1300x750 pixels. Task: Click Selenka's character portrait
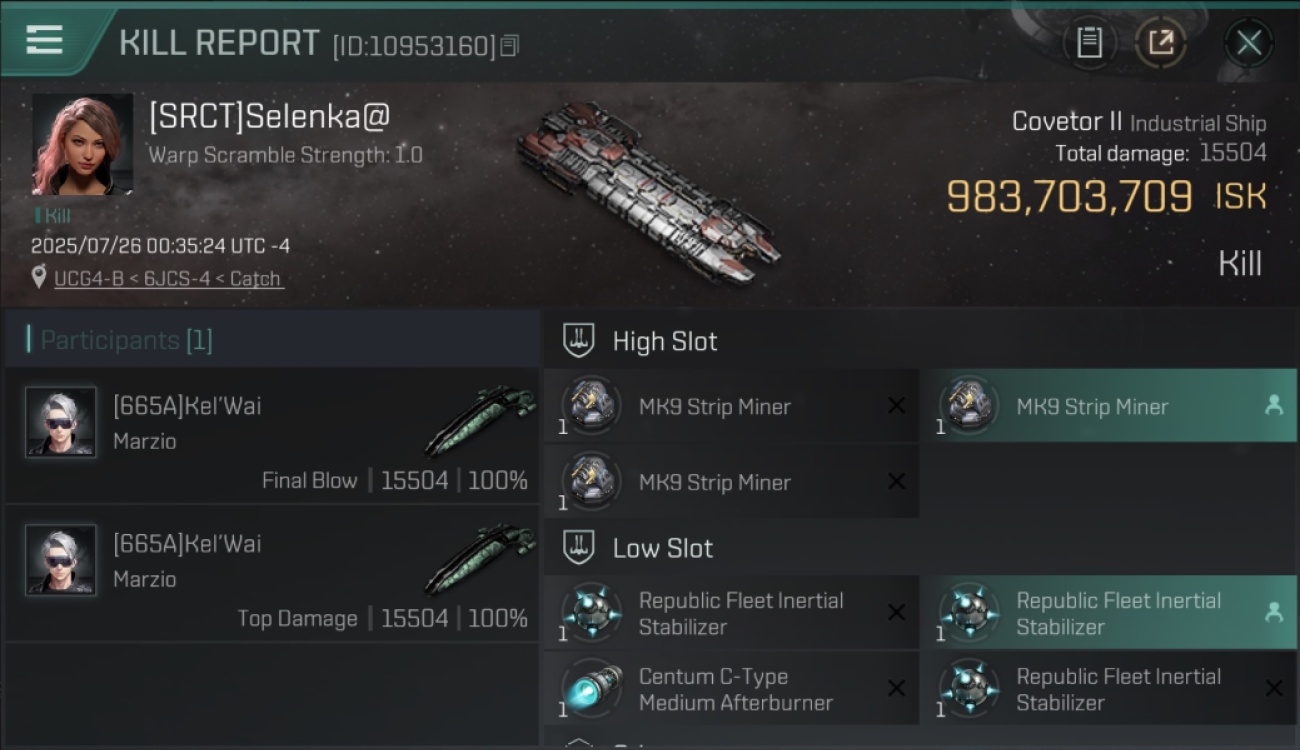click(82, 145)
